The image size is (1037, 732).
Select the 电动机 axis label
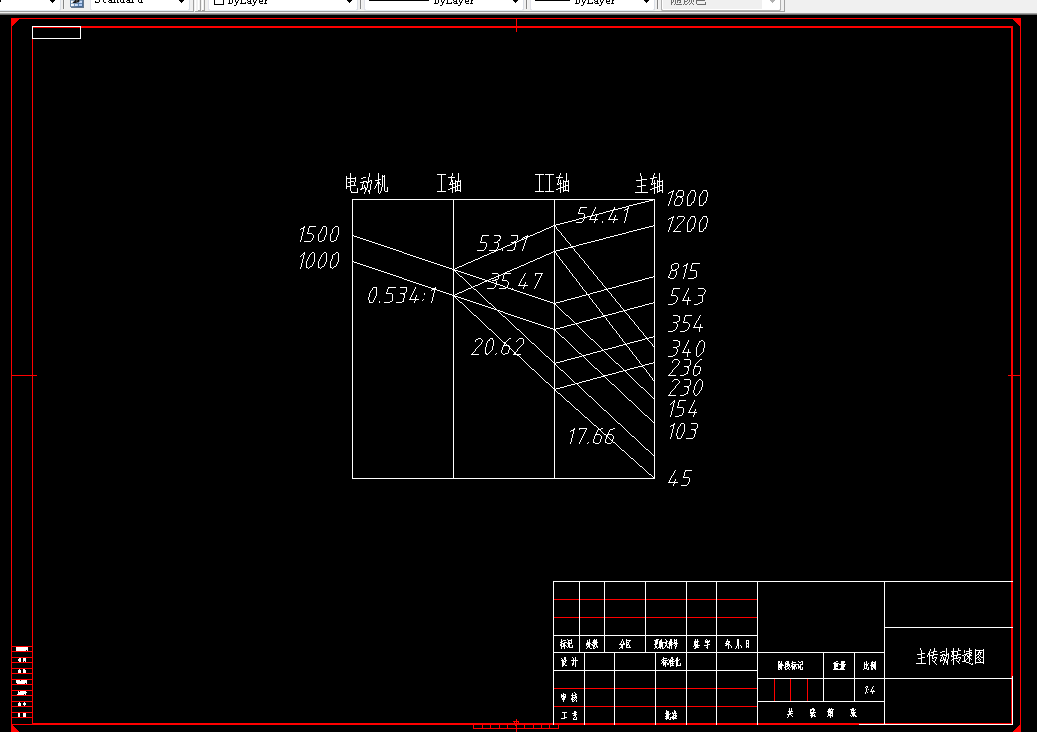tap(366, 183)
